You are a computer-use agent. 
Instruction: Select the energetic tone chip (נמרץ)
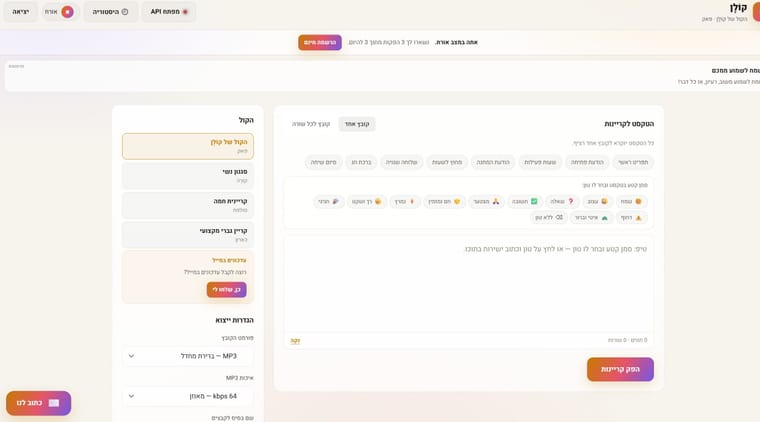pyautogui.click(x=405, y=202)
